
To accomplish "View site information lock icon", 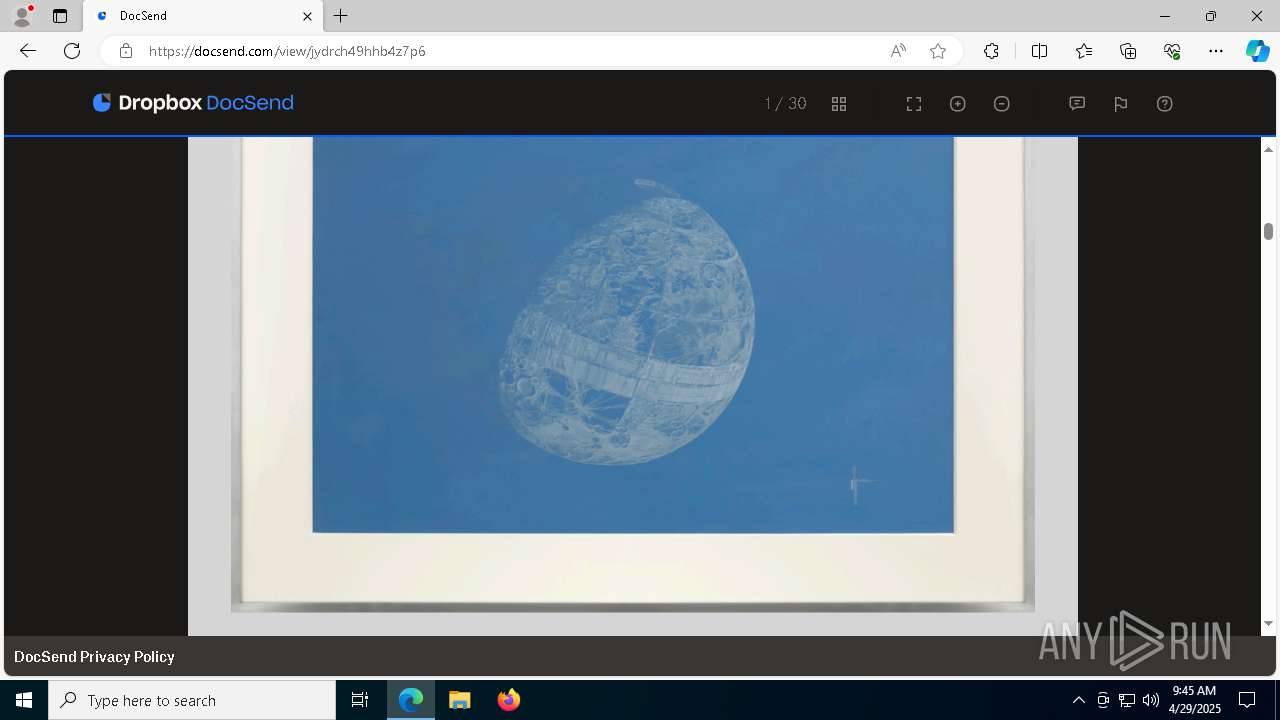I will click(126, 51).
